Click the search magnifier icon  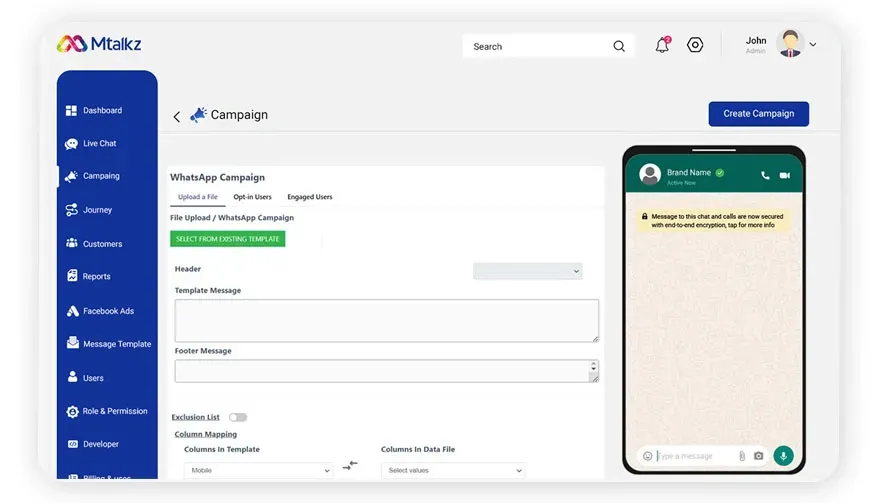click(x=619, y=46)
